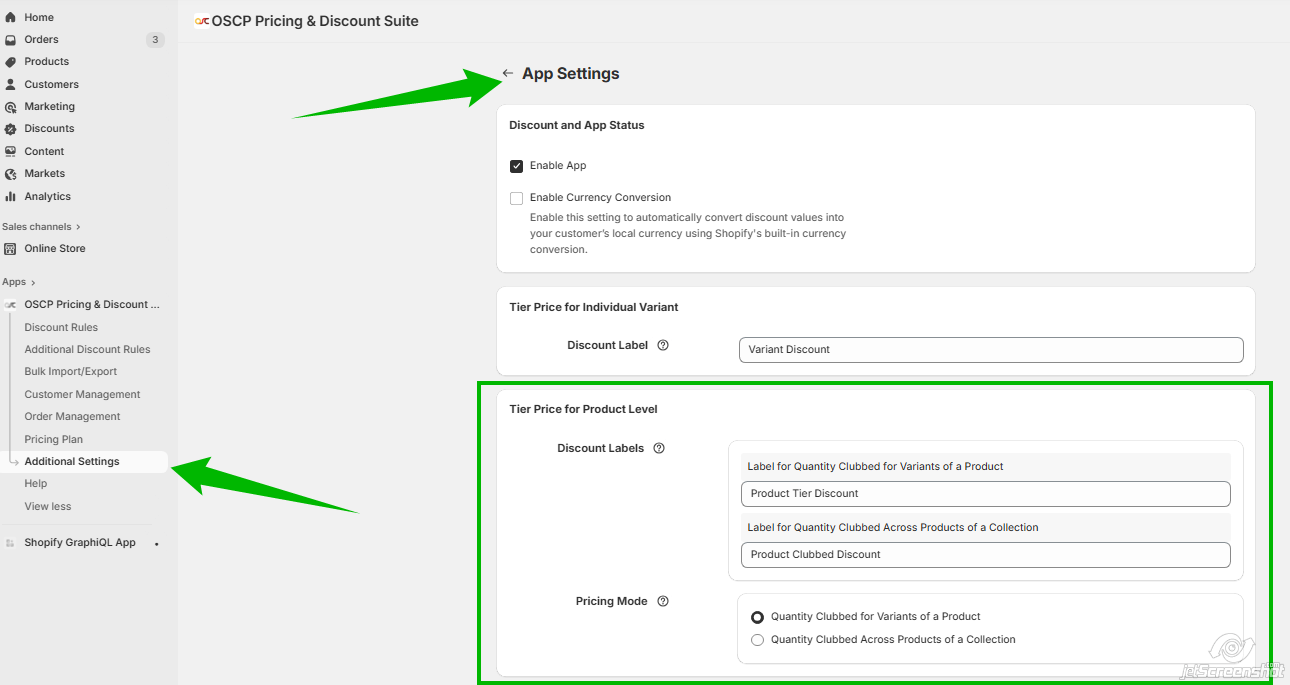1290x685 pixels.
Task: Click the Orders inbox icon
Action: coord(11,40)
